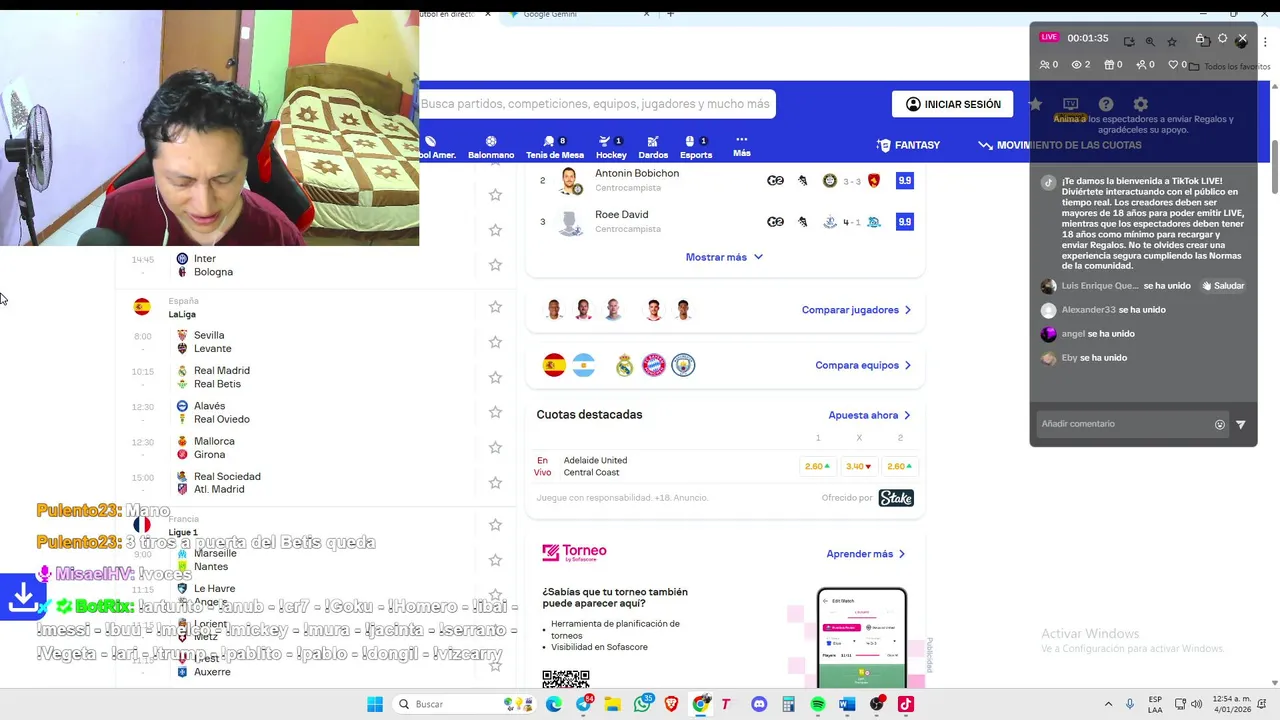Open the emoji picker in comment box

click(1220, 424)
